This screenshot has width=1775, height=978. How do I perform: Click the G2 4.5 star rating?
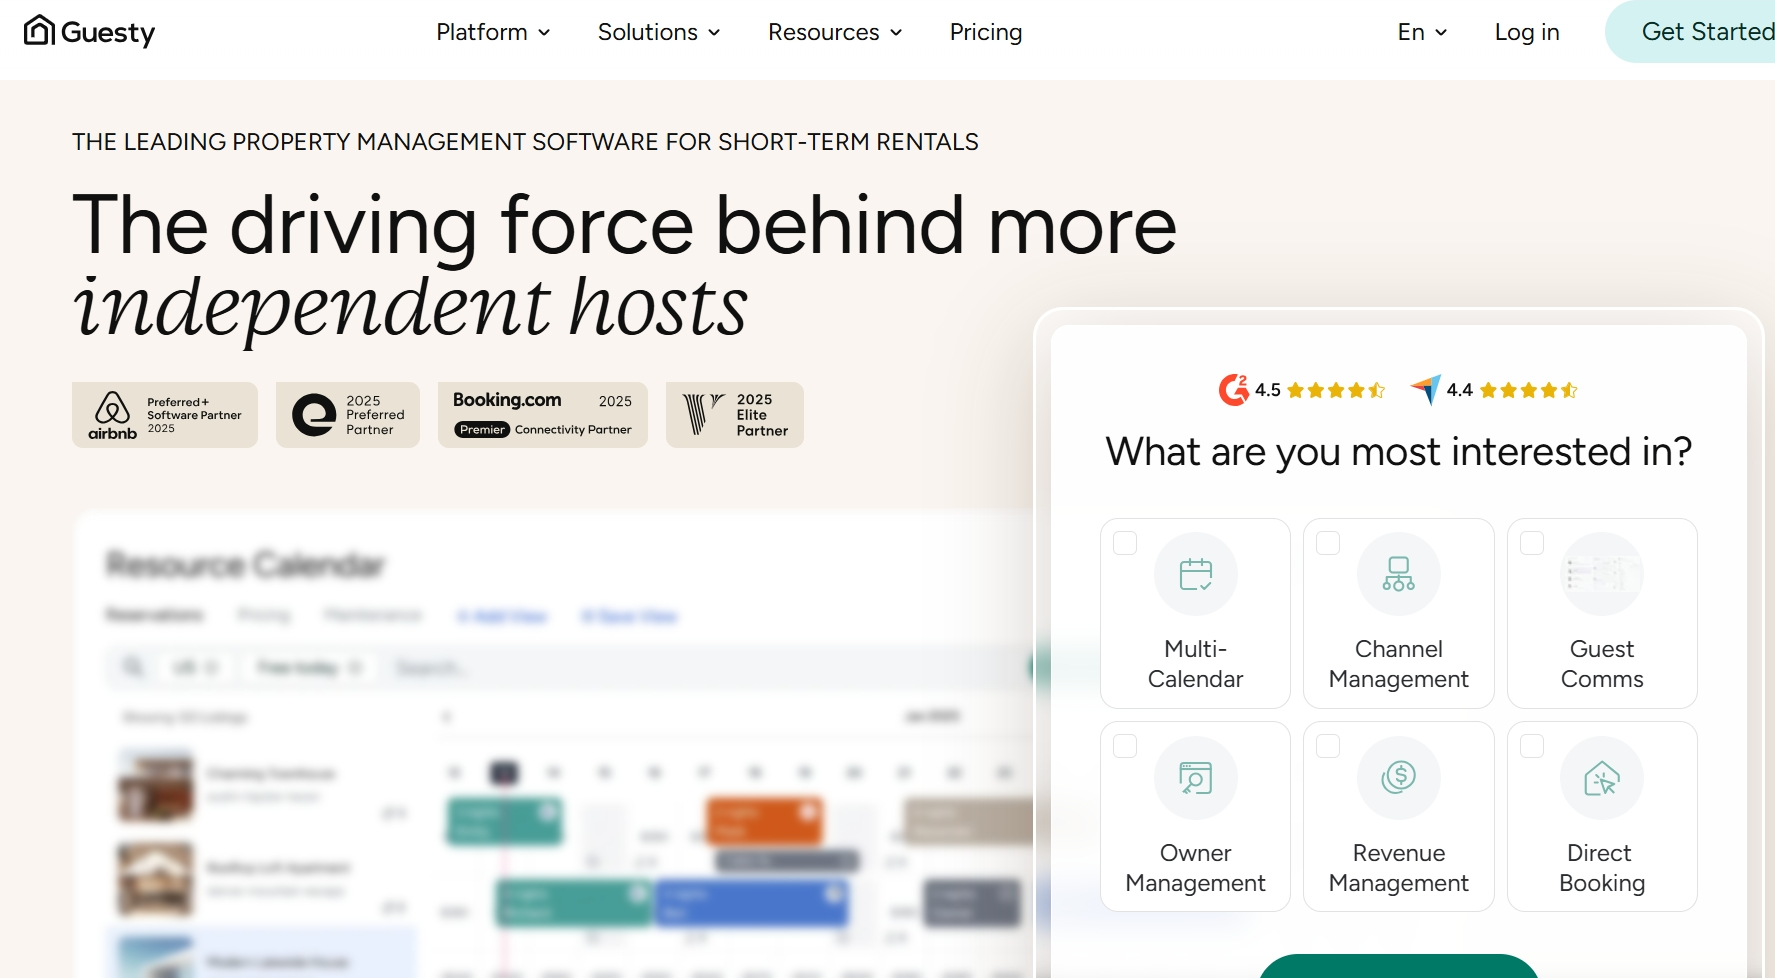[x=1336, y=390]
